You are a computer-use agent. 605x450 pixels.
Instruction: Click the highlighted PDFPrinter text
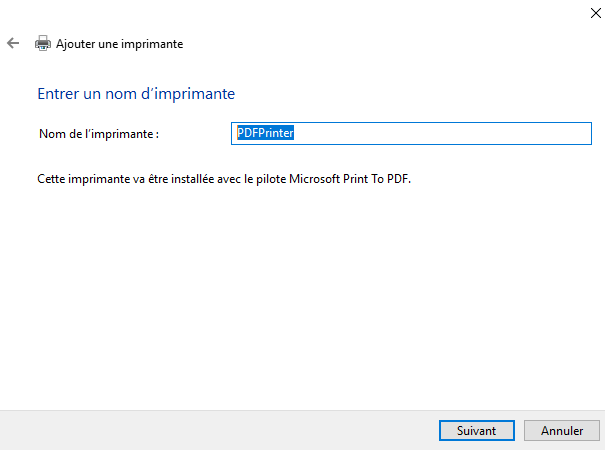click(264, 133)
